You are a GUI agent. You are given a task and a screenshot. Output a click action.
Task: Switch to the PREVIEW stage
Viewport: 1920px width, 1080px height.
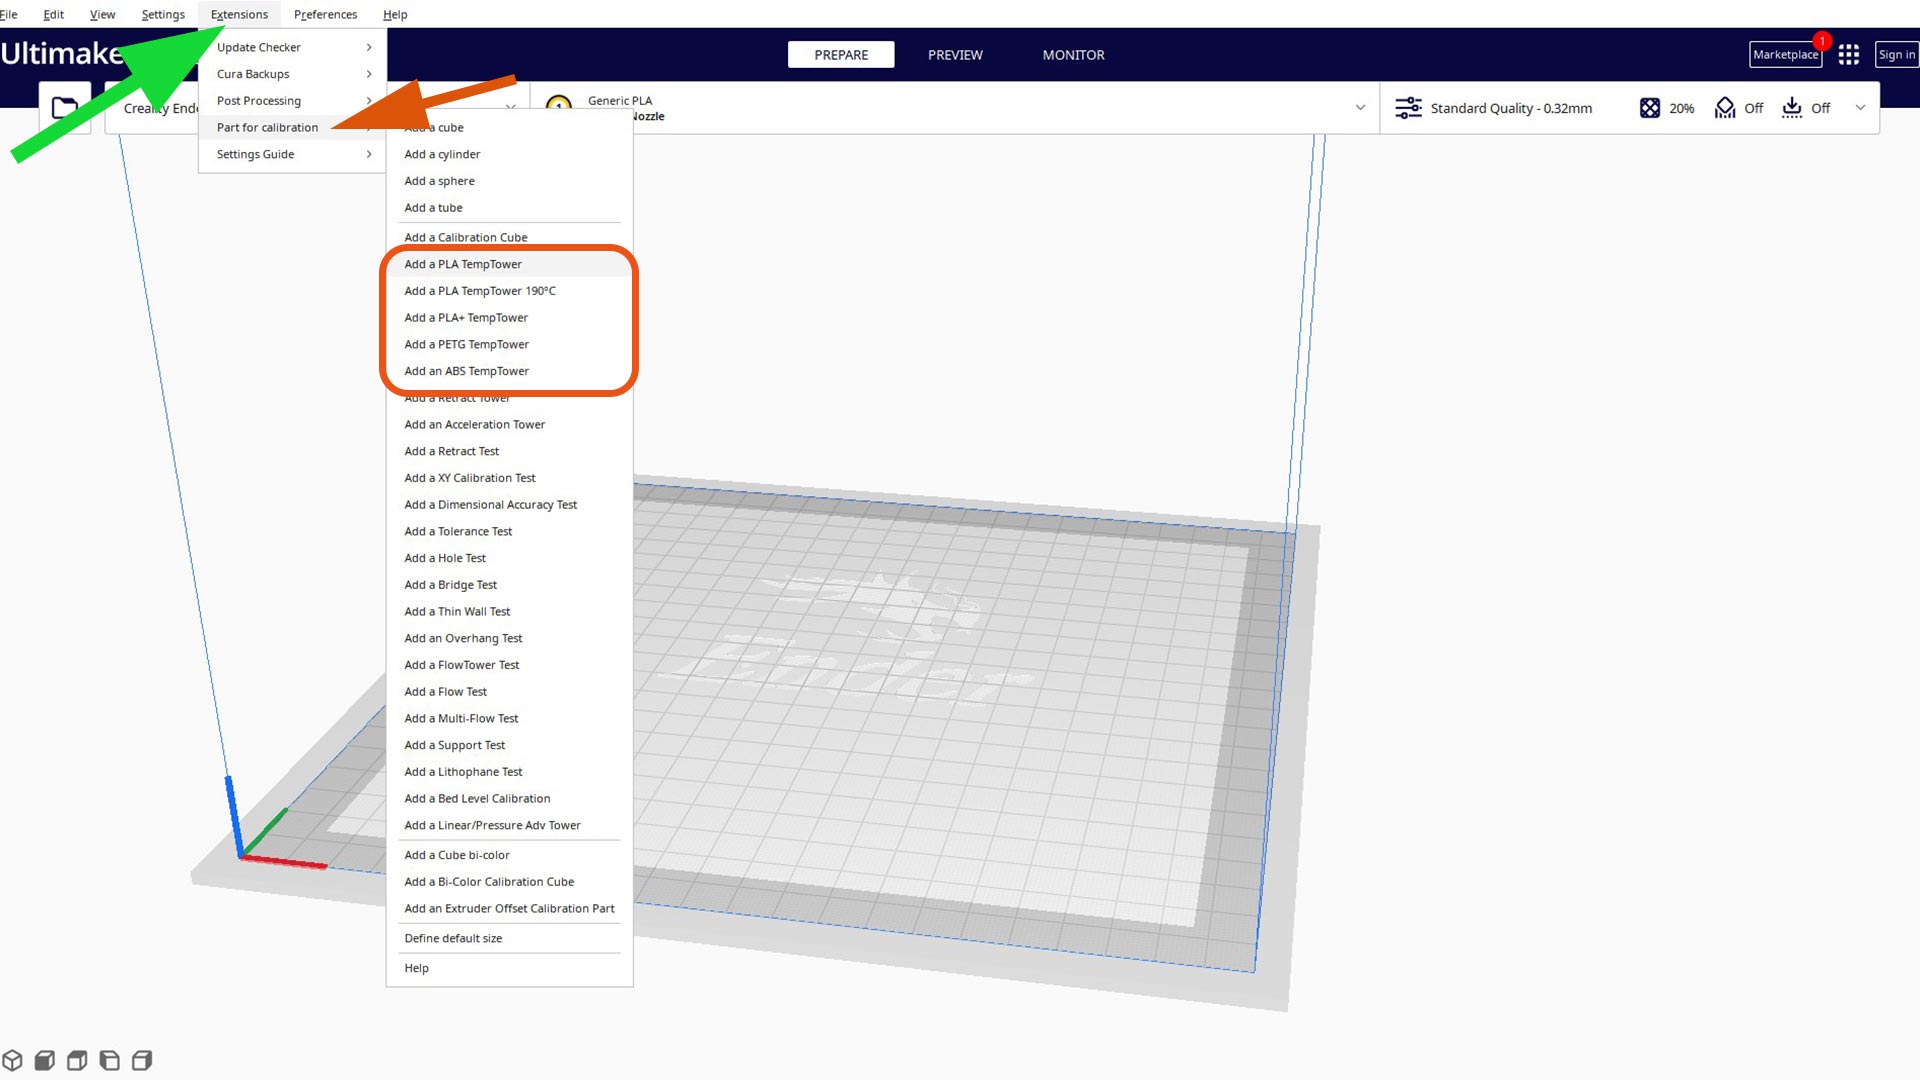955,55
